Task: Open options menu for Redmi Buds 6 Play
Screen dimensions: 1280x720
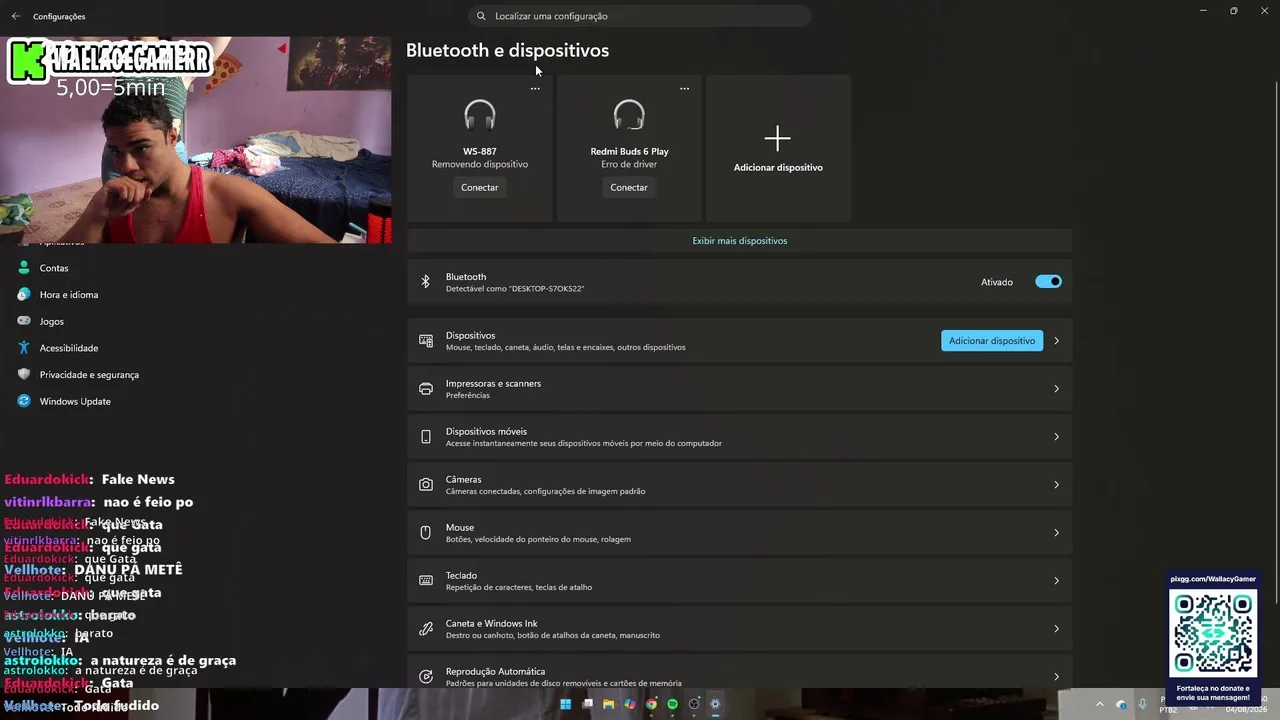Action: (684, 89)
